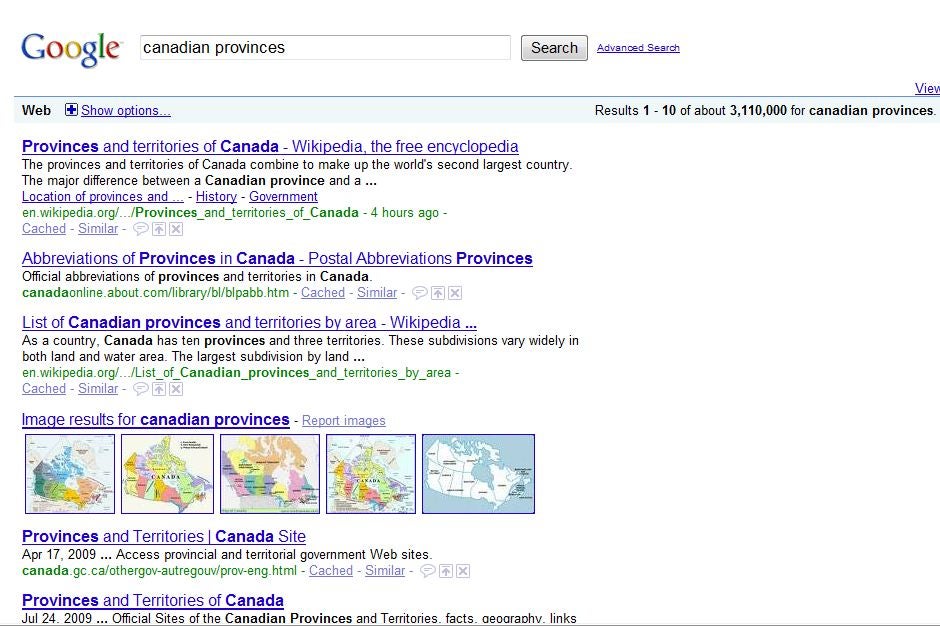Open Abbreviations of Provinces in Canada result
Screen dimensions: 940x627
coord(277,258)
